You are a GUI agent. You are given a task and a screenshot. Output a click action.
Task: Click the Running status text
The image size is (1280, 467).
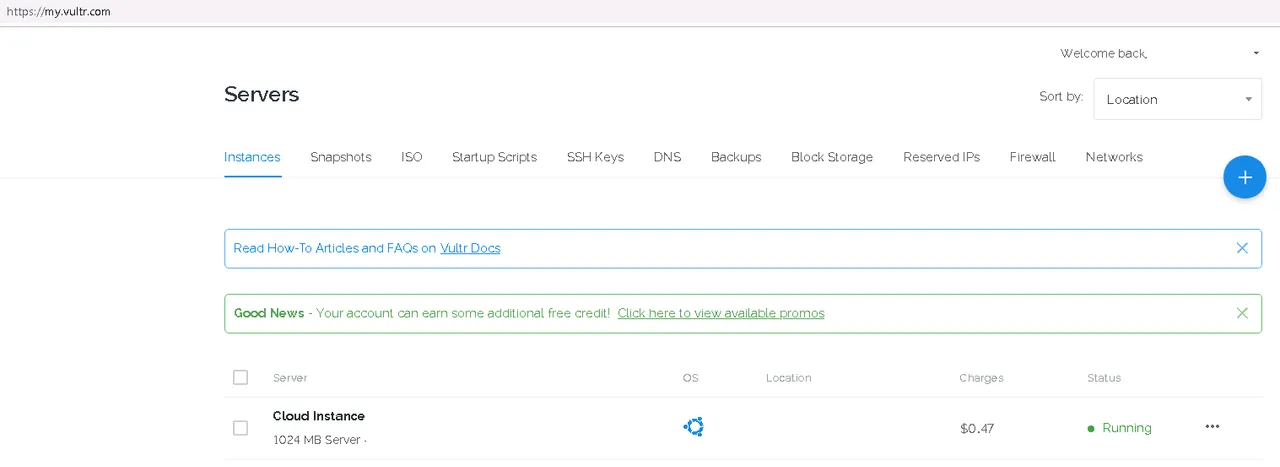(1127, 428)
